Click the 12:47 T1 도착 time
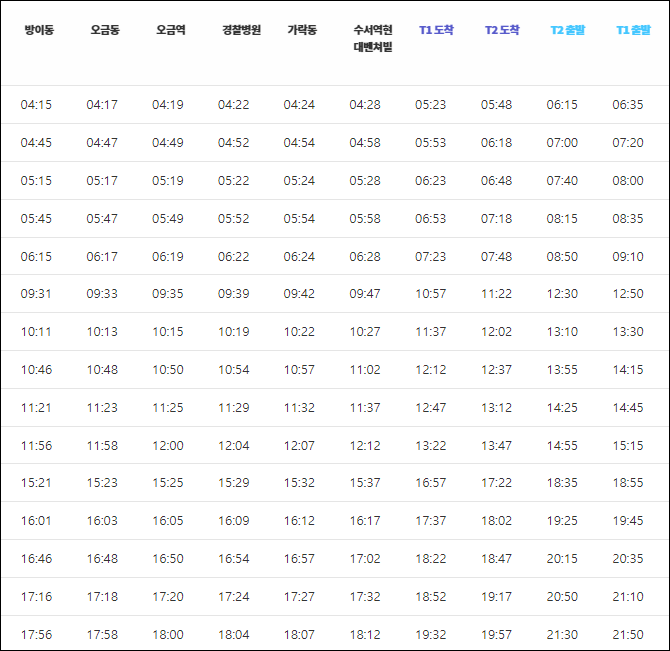670x651 pixels. tap(431, 408)
